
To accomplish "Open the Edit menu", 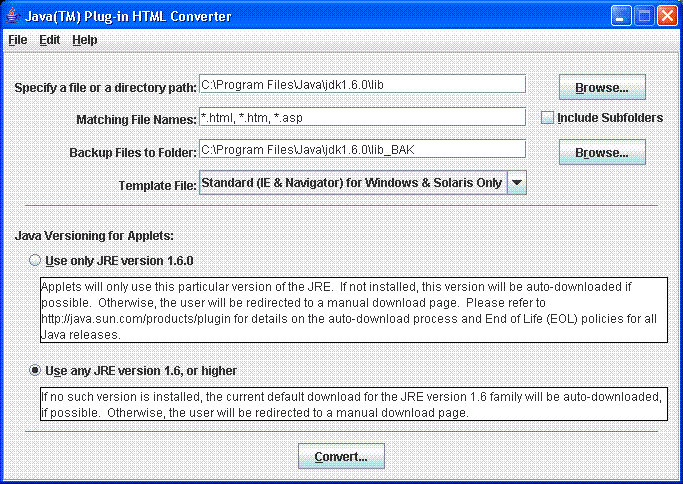I will [x=50, y=40].
